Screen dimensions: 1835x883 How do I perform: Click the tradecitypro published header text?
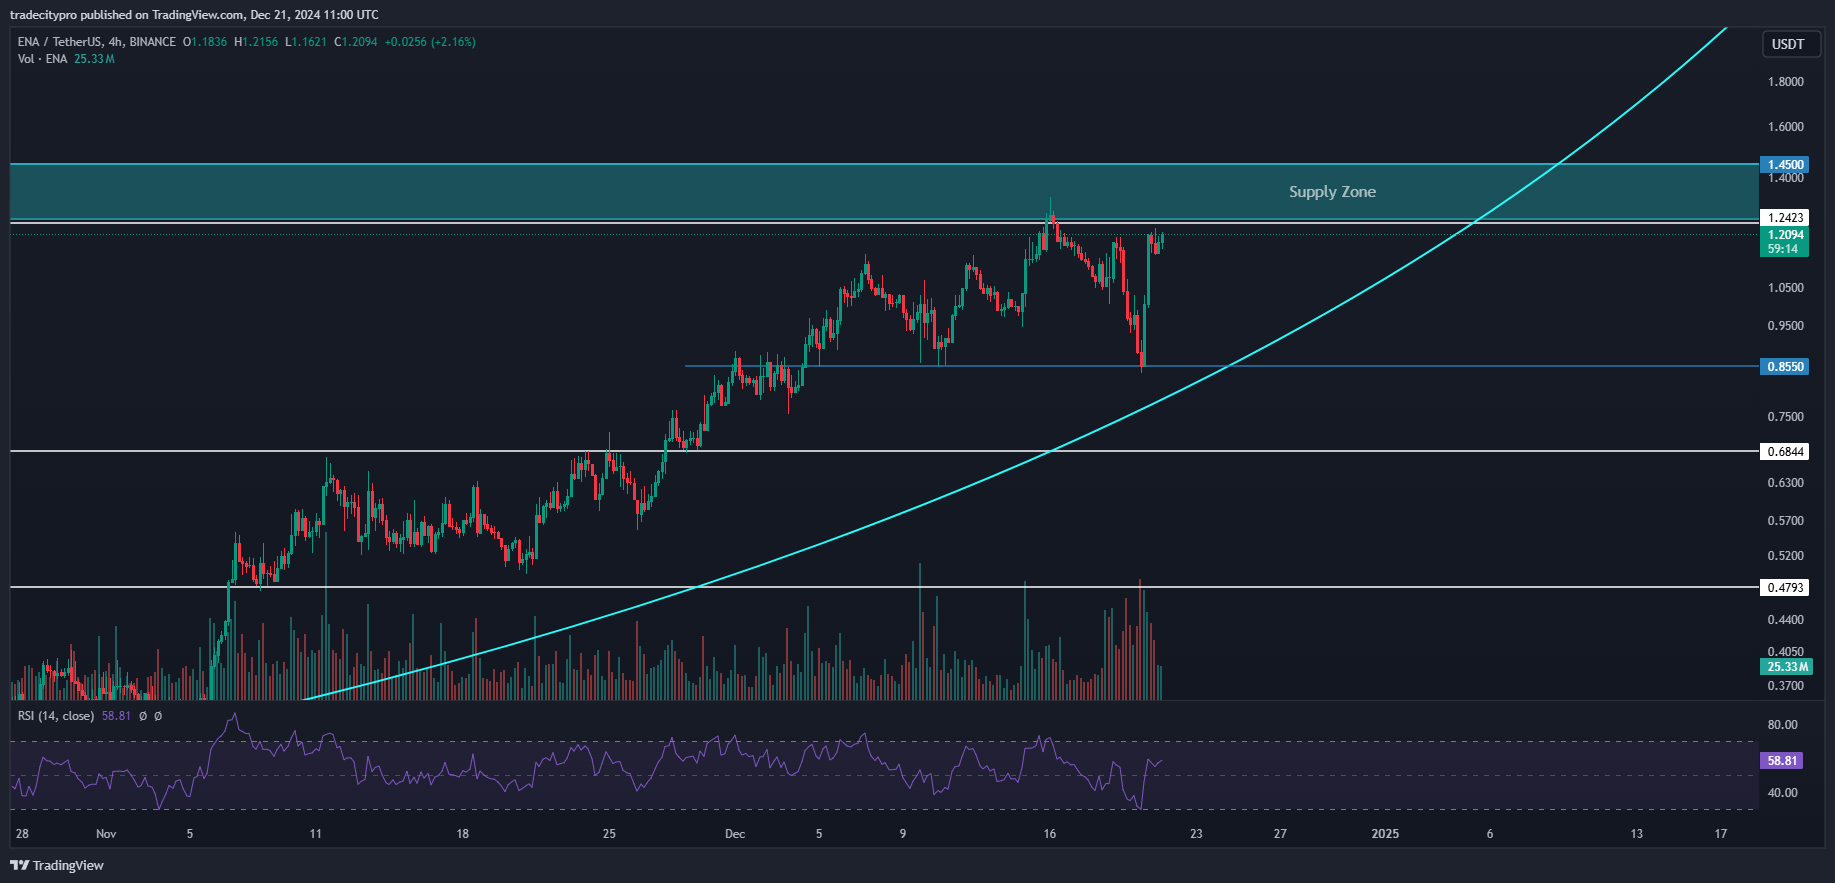point(194,15)
